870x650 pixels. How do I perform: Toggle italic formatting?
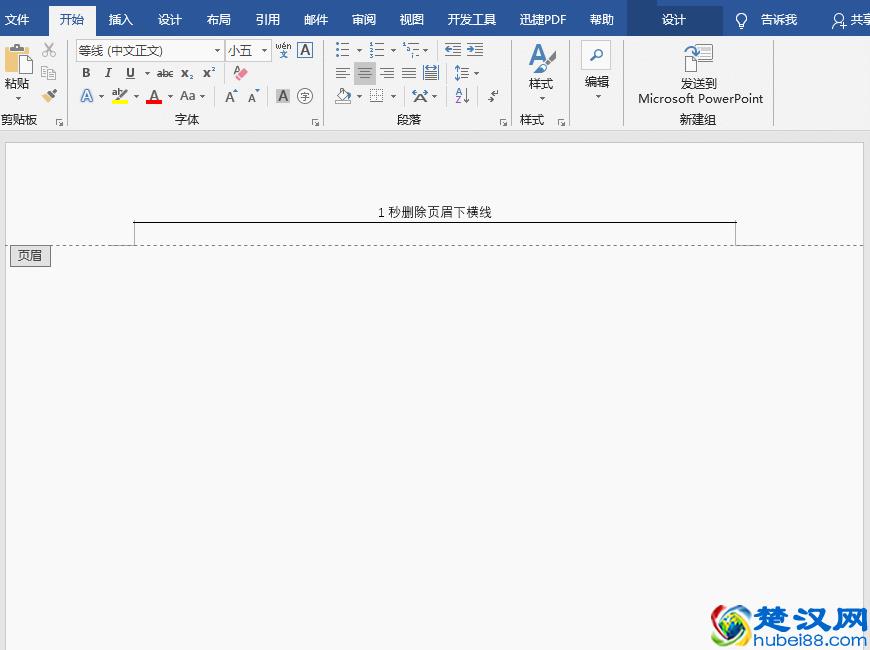[108, 73]
